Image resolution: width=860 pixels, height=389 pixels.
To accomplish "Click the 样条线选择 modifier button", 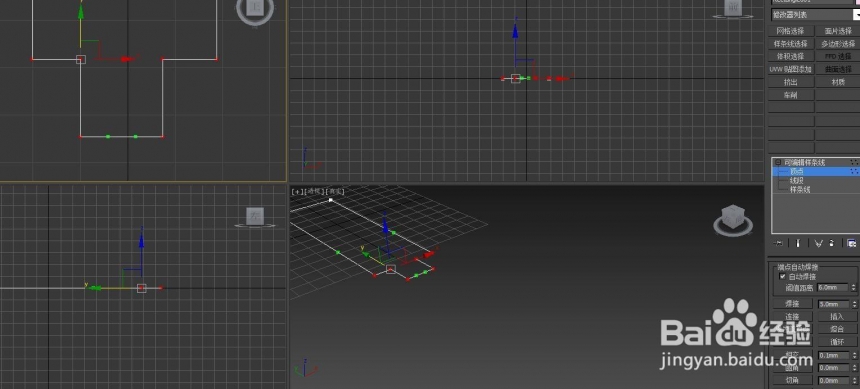I will [x=790, y=43].
